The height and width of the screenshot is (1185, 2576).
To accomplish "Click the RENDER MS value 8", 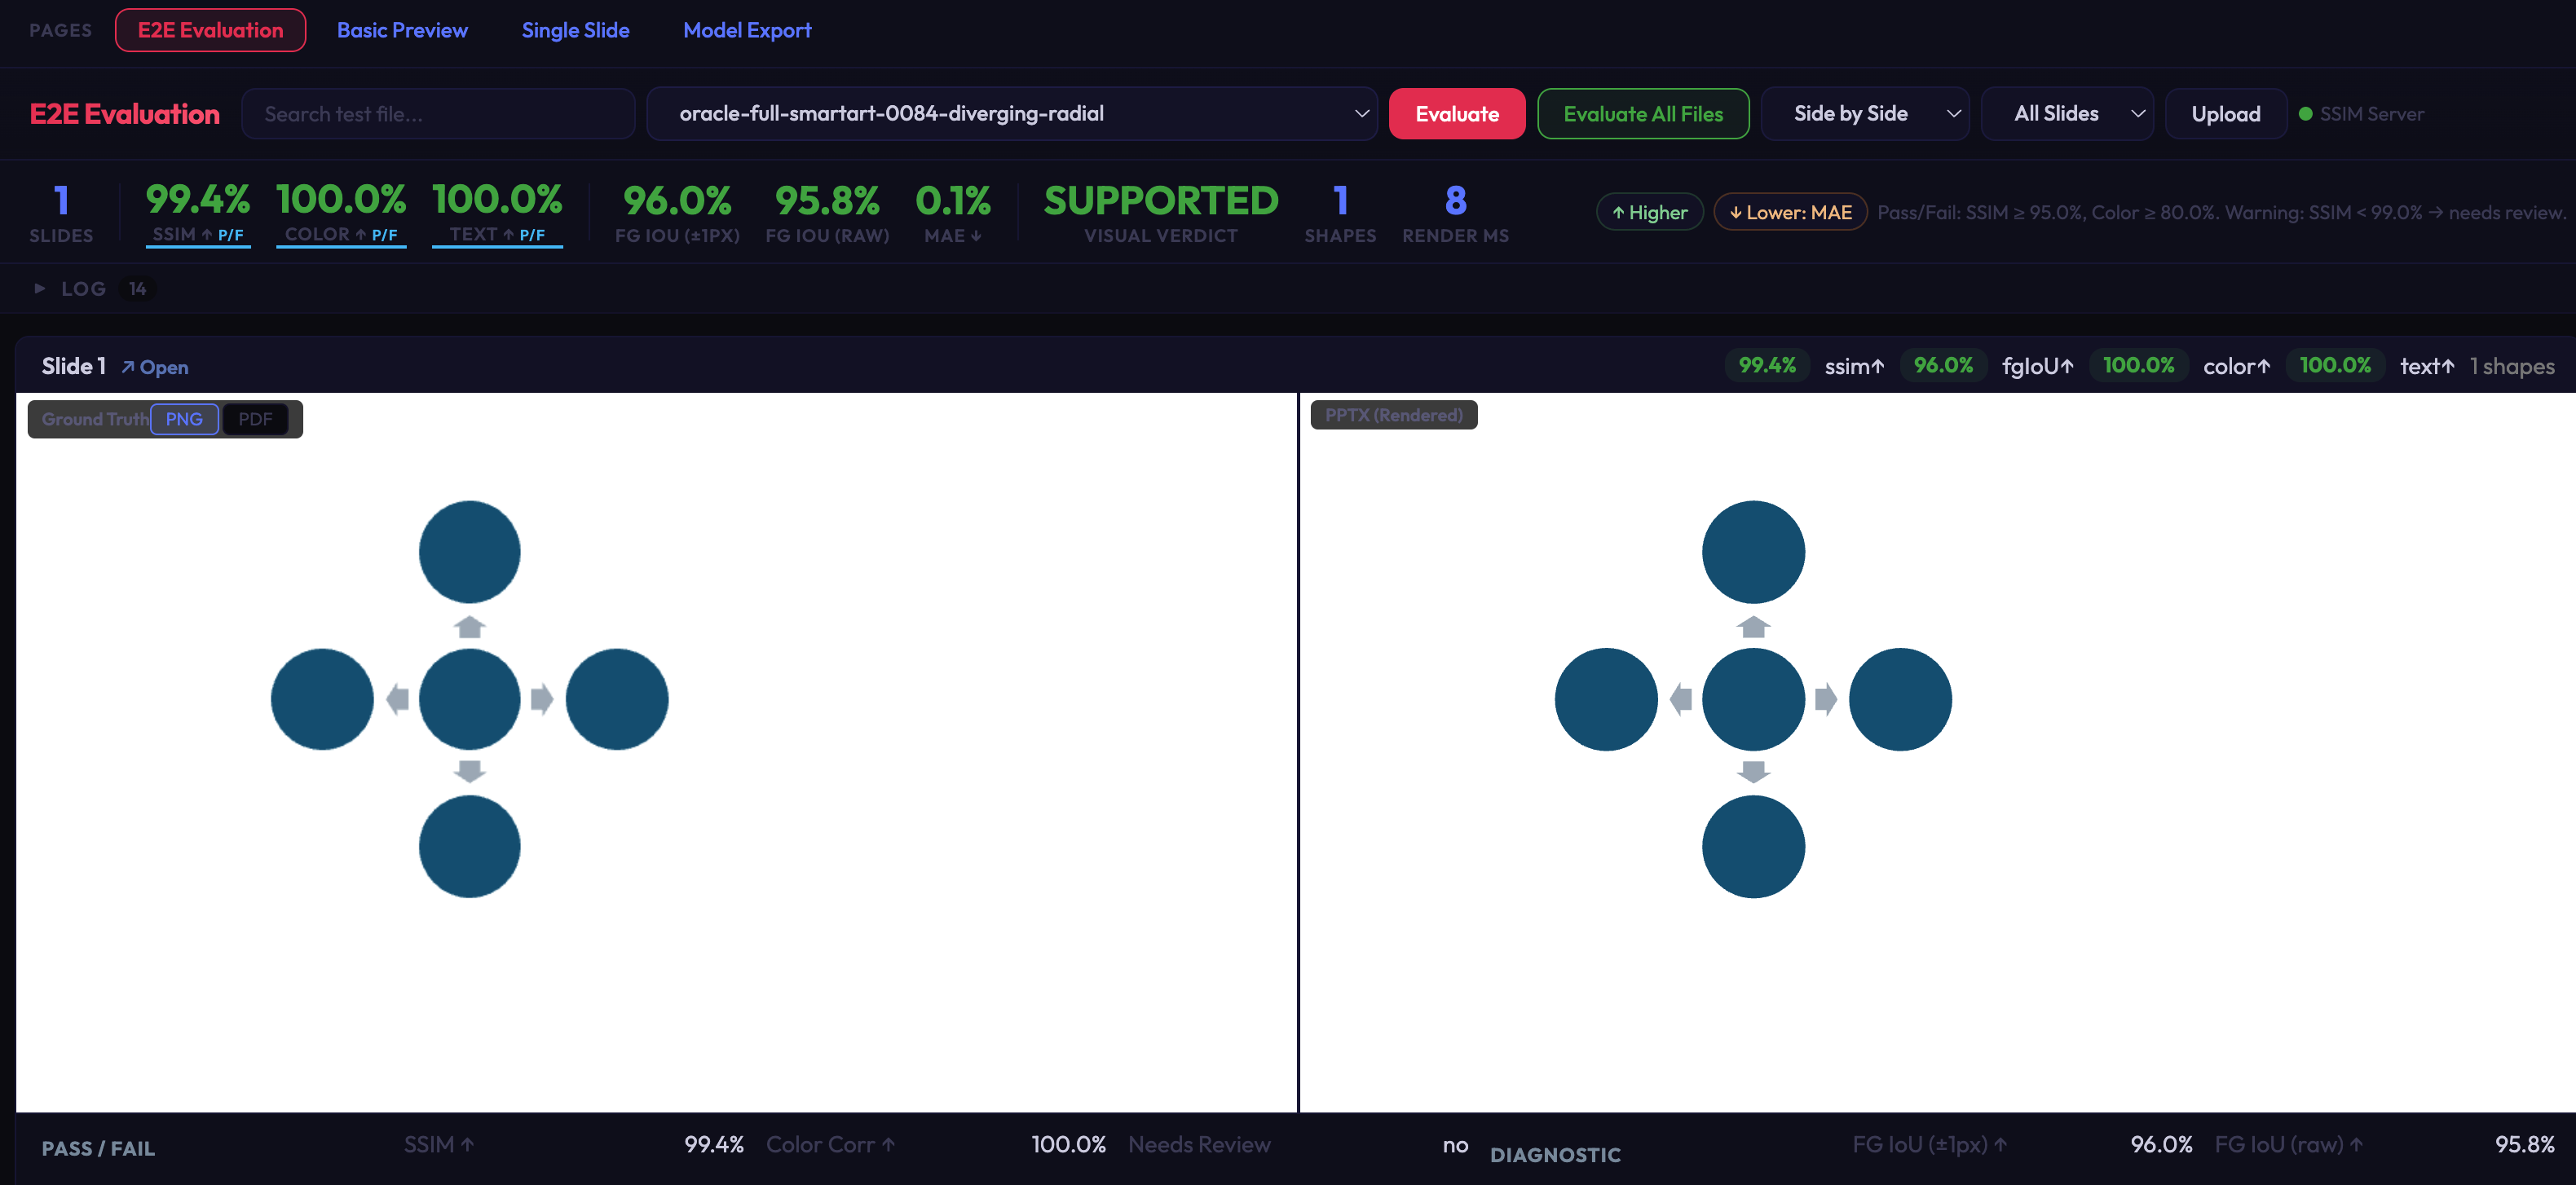I will point(1455,201).
